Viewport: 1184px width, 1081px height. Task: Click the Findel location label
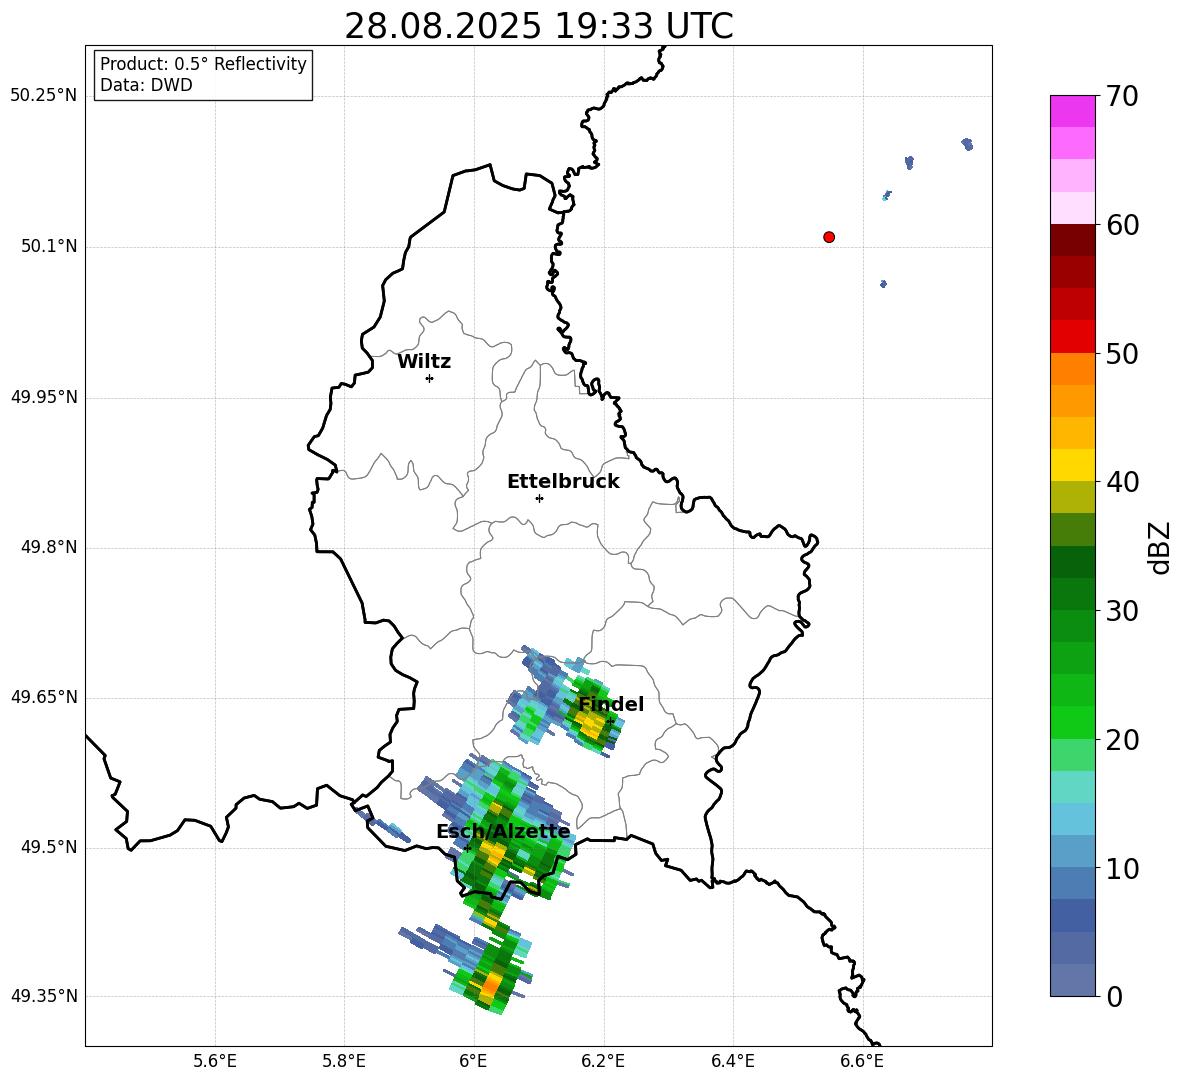point(611,704)
